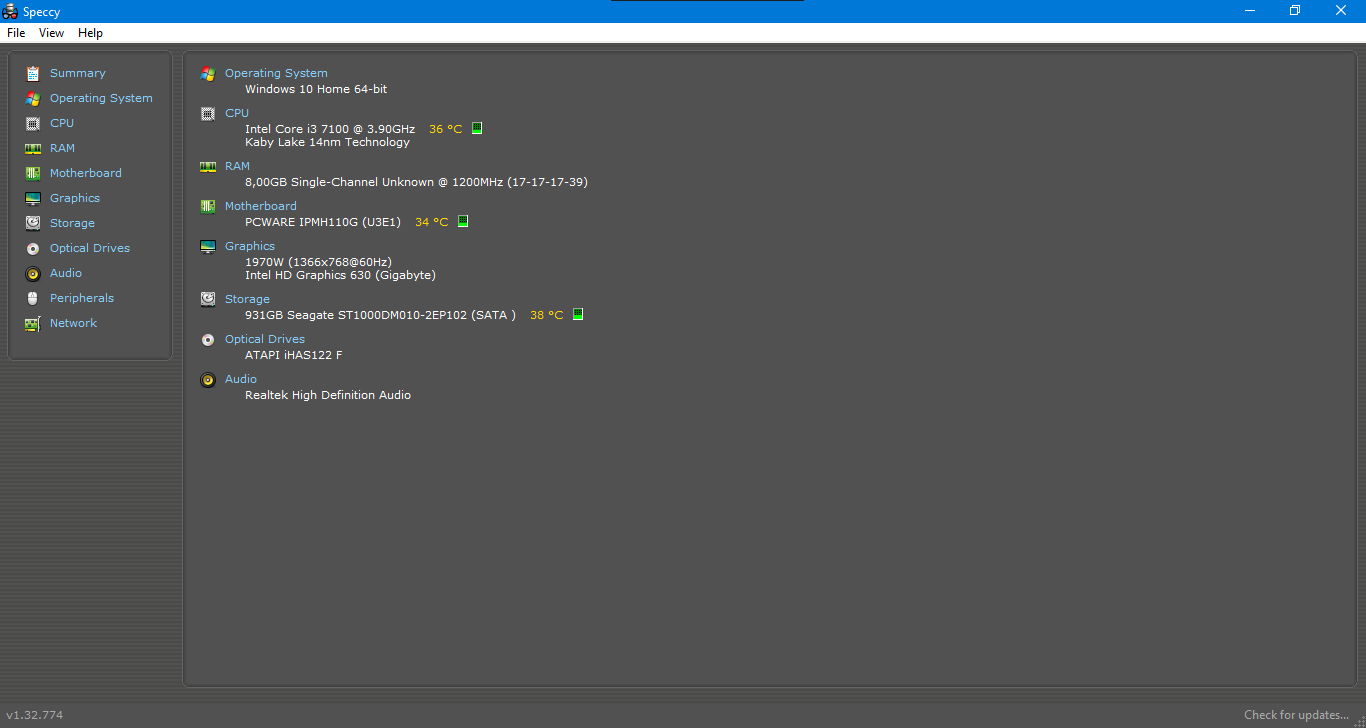Click the version number v1.32.774
Screen dimensions: 1366x728
pyautogui.click(x=34, y=715)
